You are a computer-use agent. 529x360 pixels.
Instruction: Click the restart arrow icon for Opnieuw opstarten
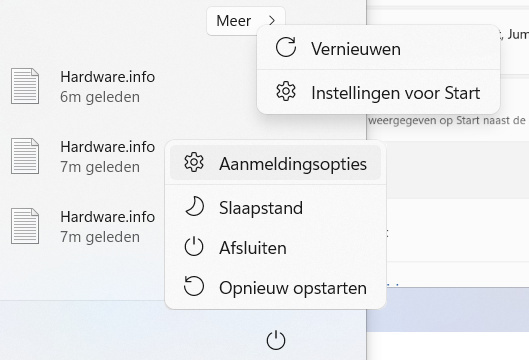(194, 286)
